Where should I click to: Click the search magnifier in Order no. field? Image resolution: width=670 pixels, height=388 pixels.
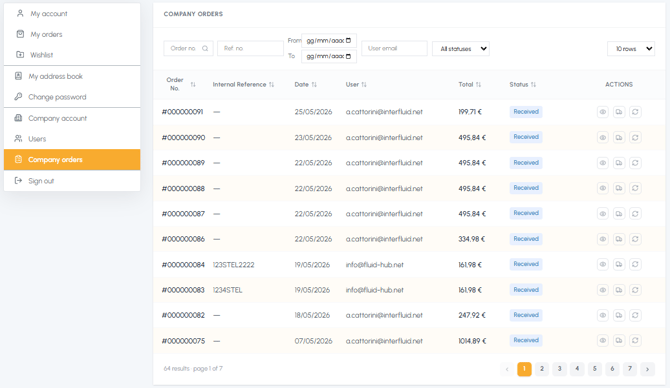205,48
